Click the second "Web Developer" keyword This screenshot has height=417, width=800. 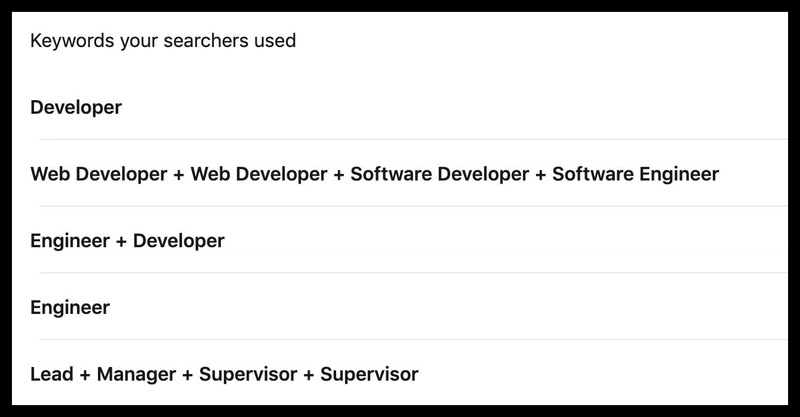tap(259, 174)
